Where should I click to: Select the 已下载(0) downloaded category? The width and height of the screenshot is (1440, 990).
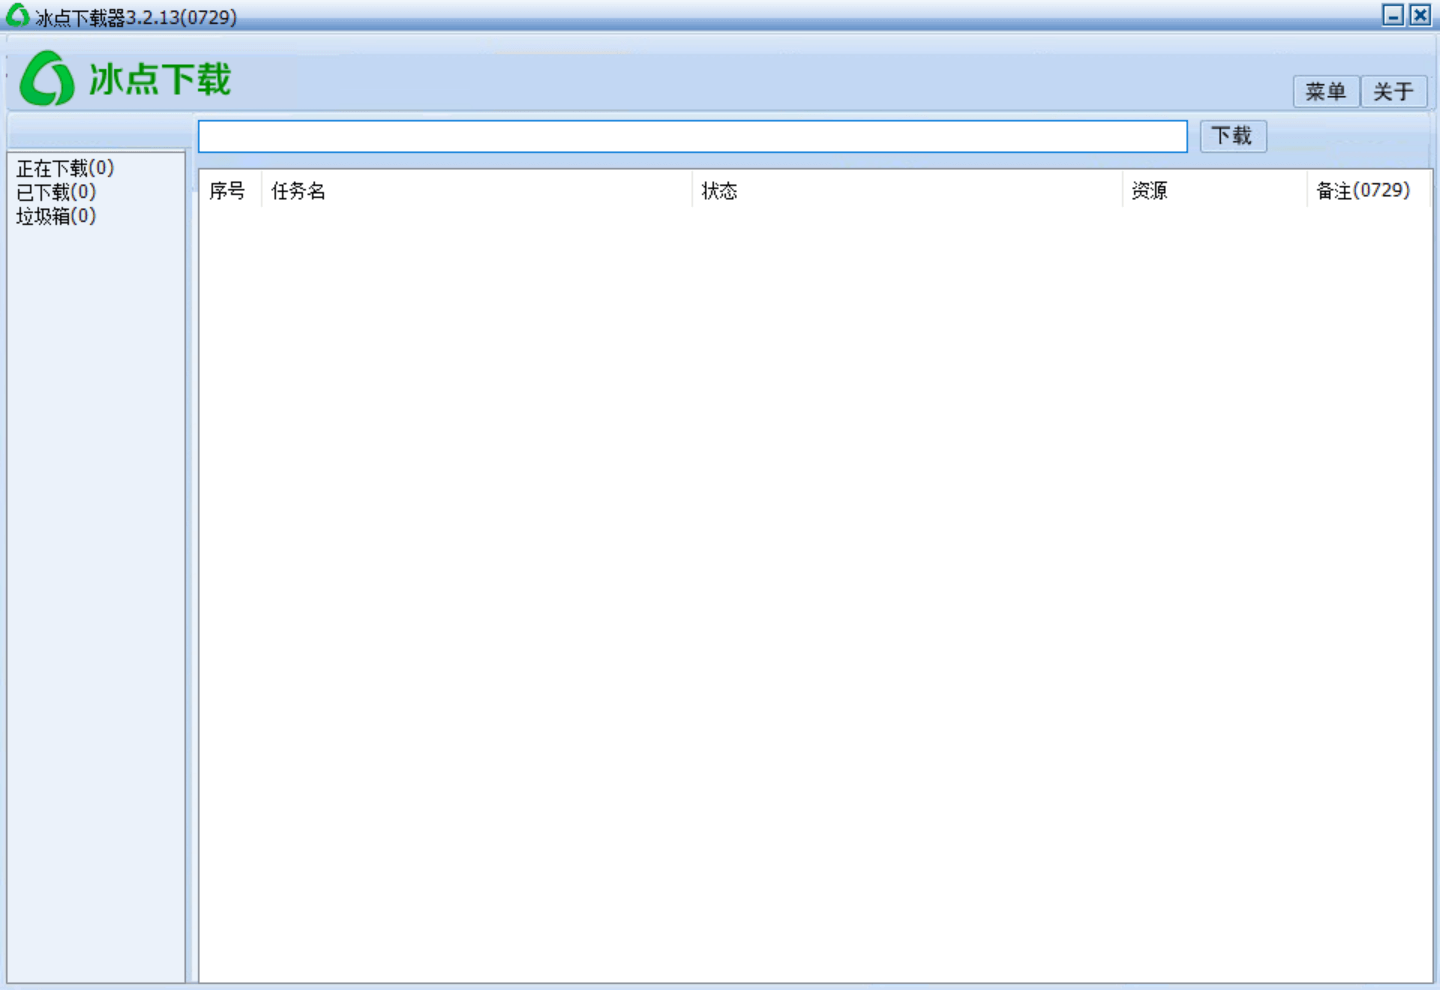pos(54,191)
